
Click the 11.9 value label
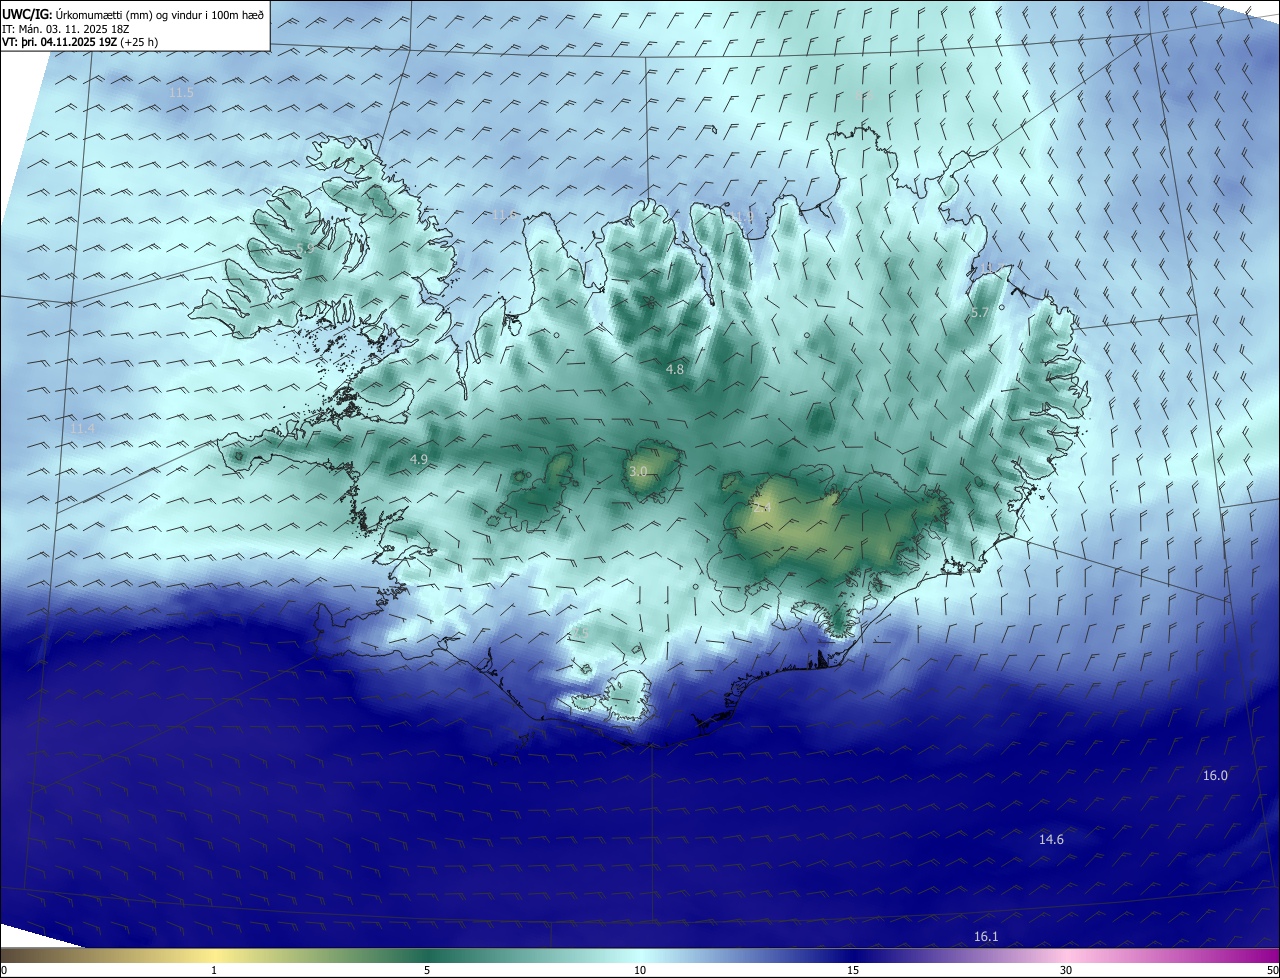click(x=741, y=216)
